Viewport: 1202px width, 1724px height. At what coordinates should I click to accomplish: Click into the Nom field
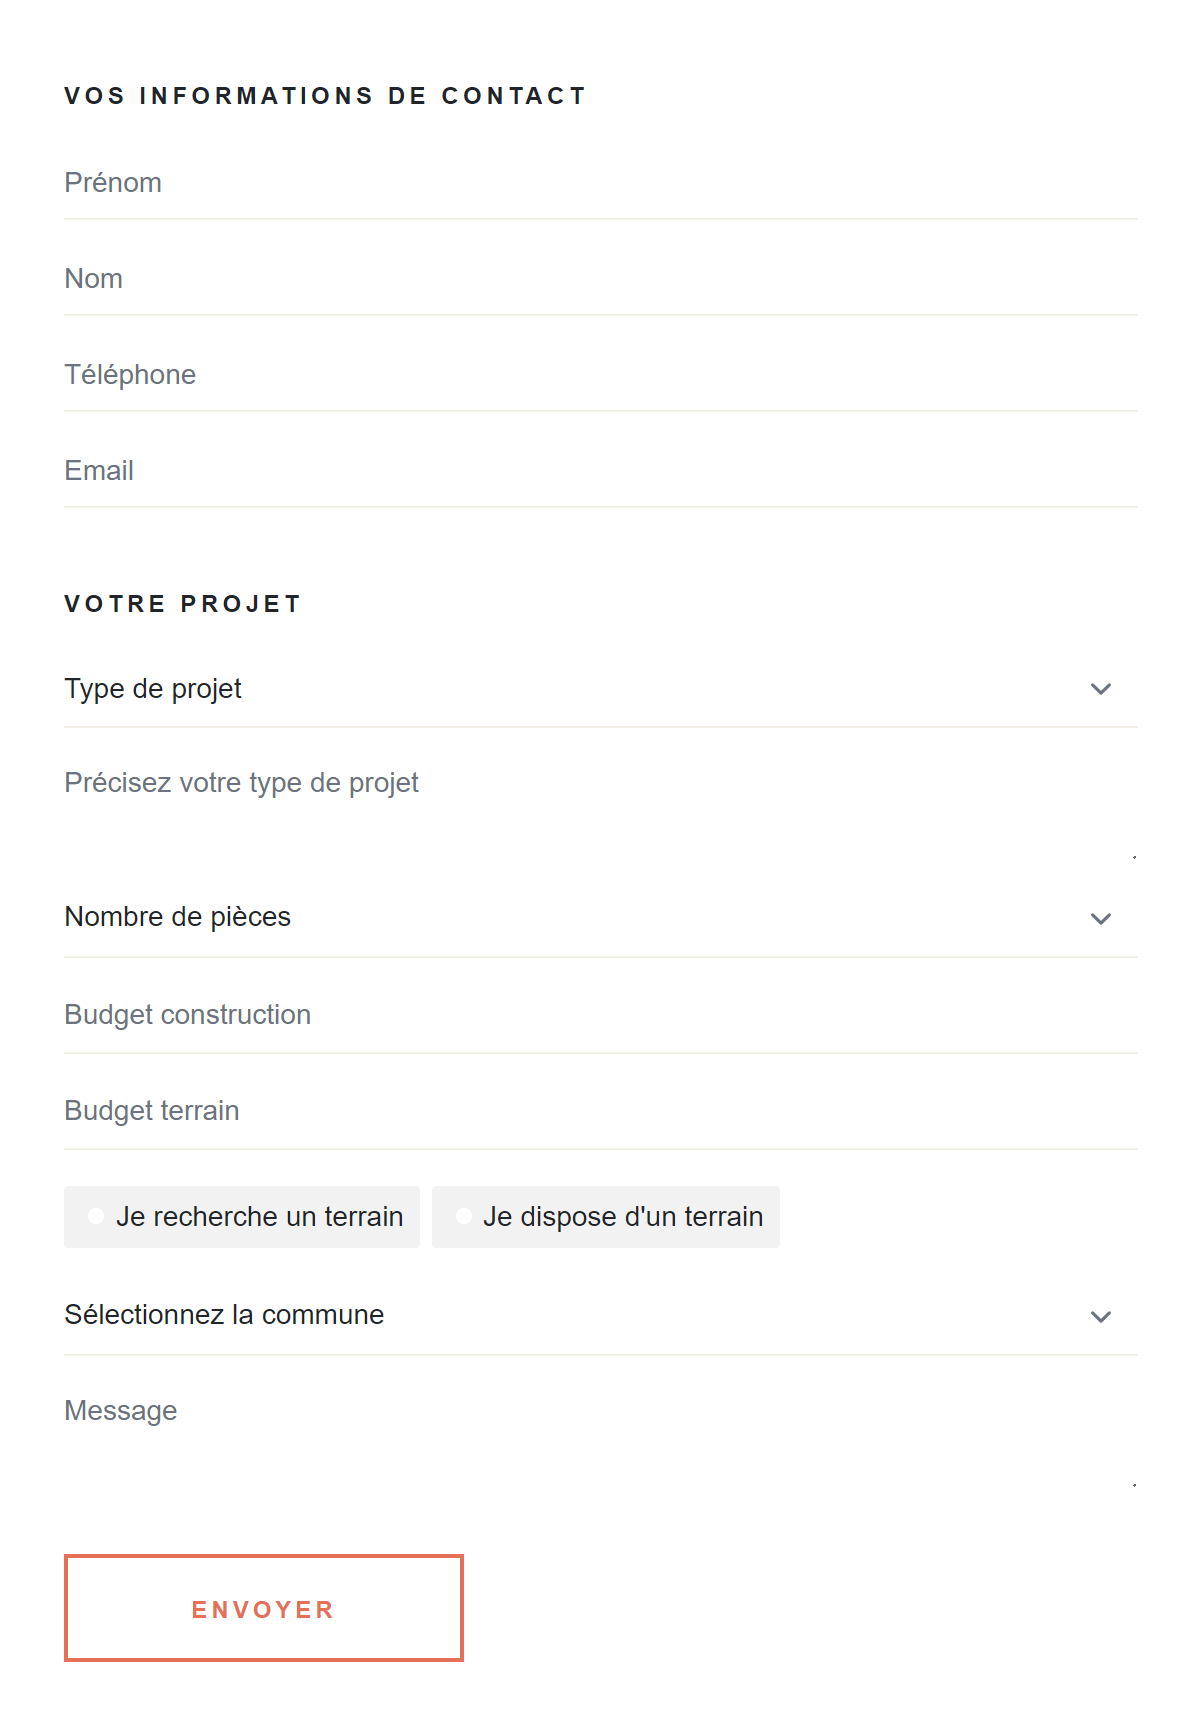point(600,280)
